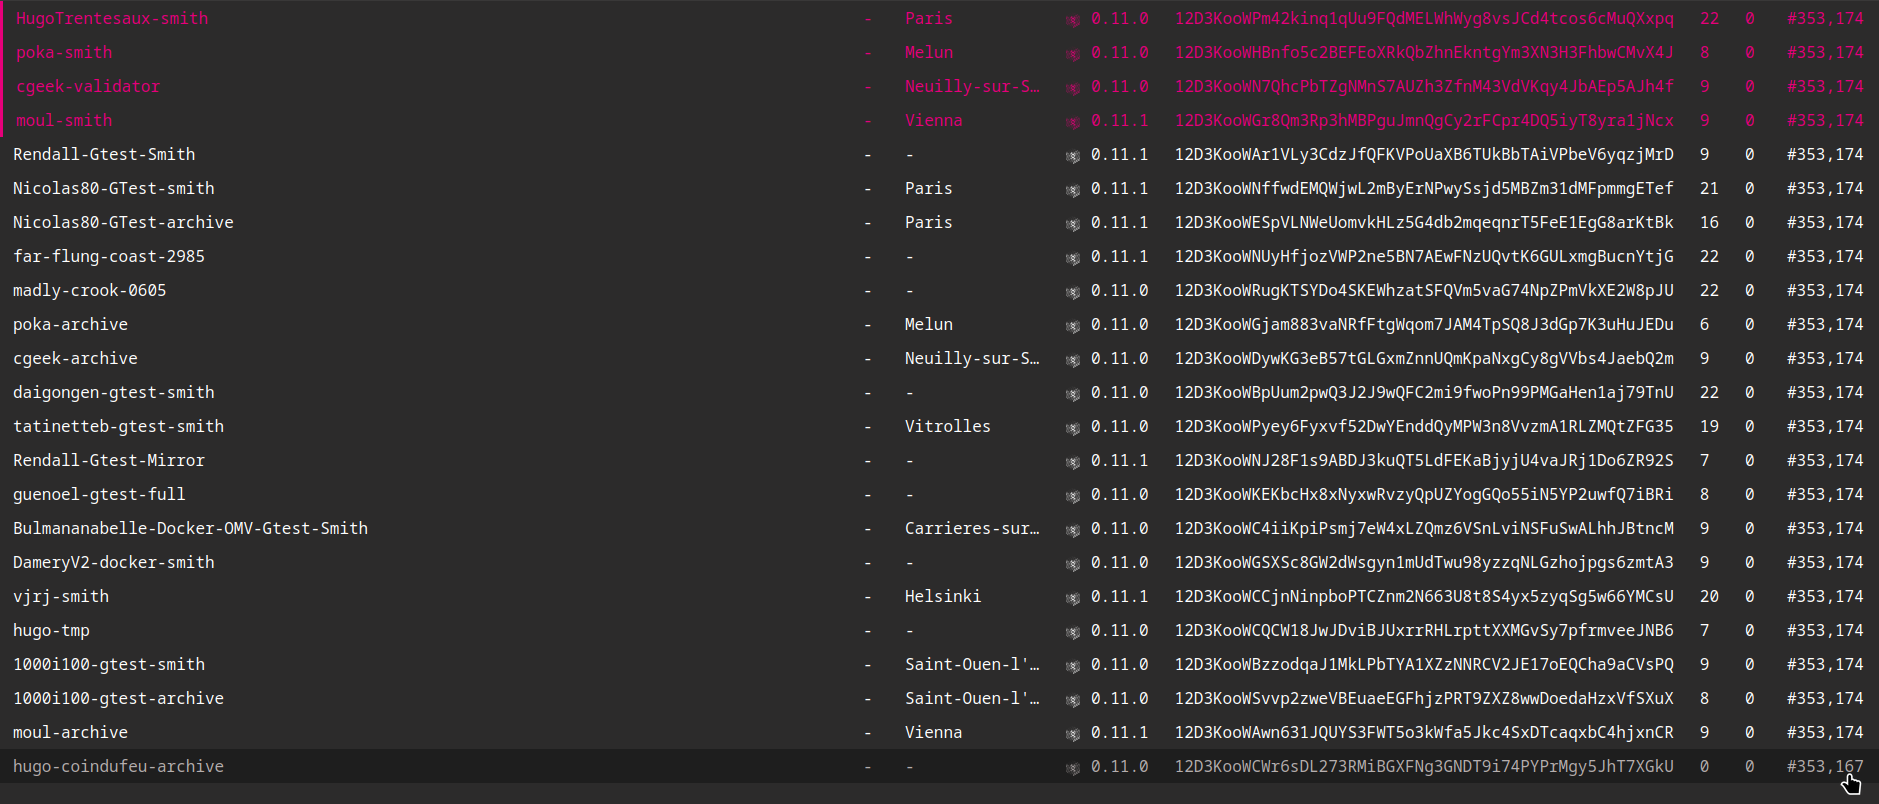1879x804 pixels.
Task: Click implementation icon next to poka-smith version
Action: click(x=1072, y=54)
